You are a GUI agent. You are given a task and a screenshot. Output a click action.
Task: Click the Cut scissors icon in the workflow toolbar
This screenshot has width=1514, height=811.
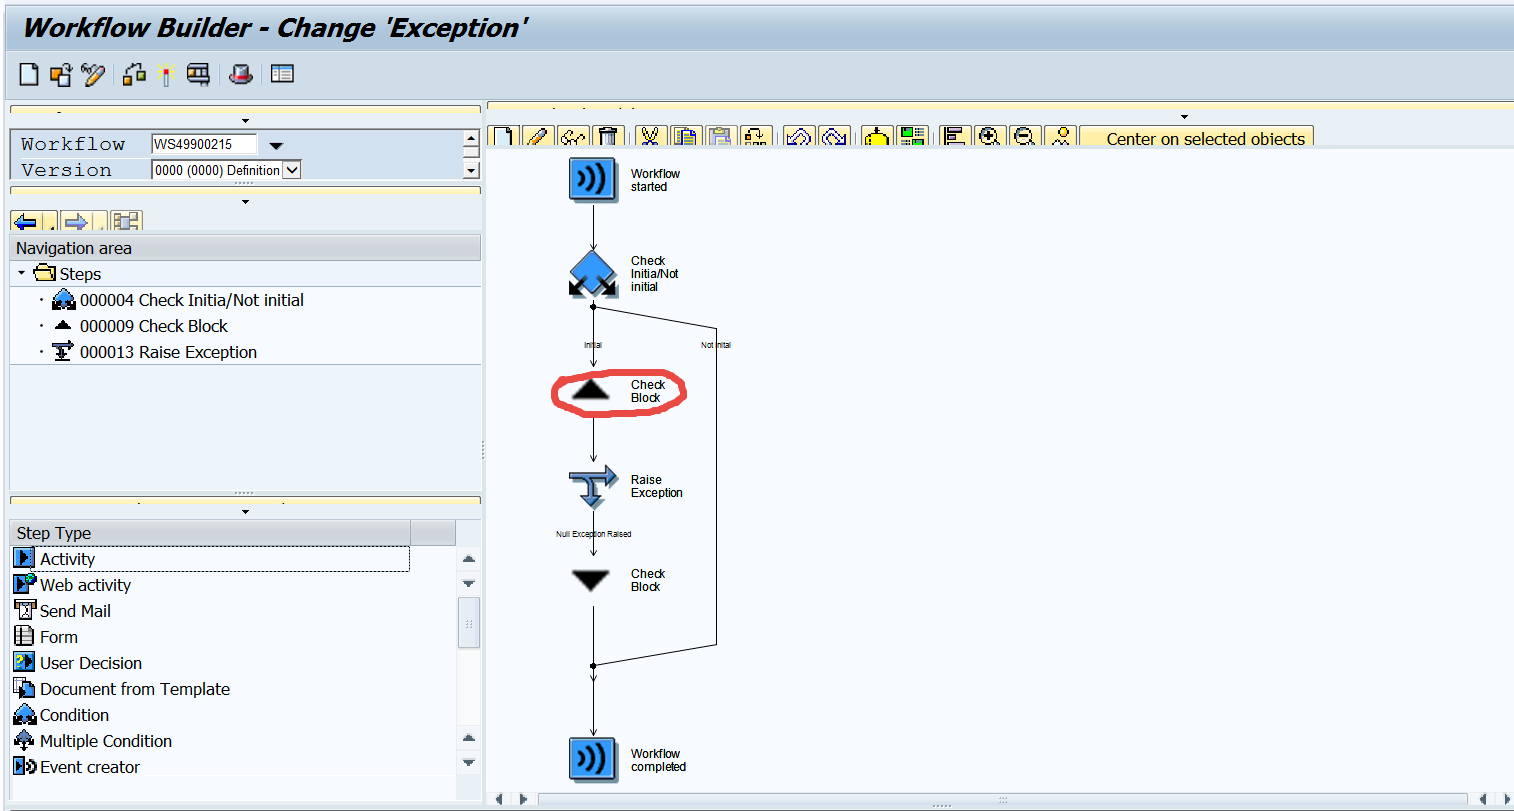[650, 136]
